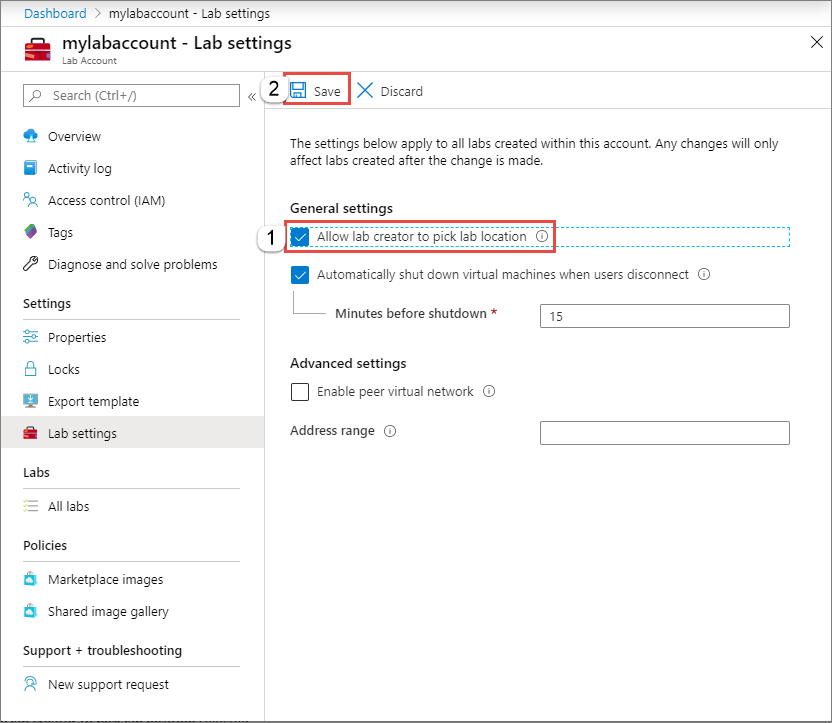Screen dimensions: 832x723
Task: Close the Lab settings blade
Action: 817,42
